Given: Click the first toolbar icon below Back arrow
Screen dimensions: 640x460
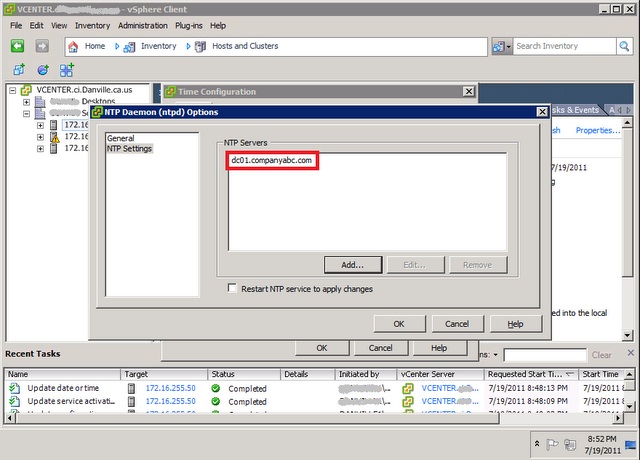Looking at the screenshot, I should [x=19, y=70].
